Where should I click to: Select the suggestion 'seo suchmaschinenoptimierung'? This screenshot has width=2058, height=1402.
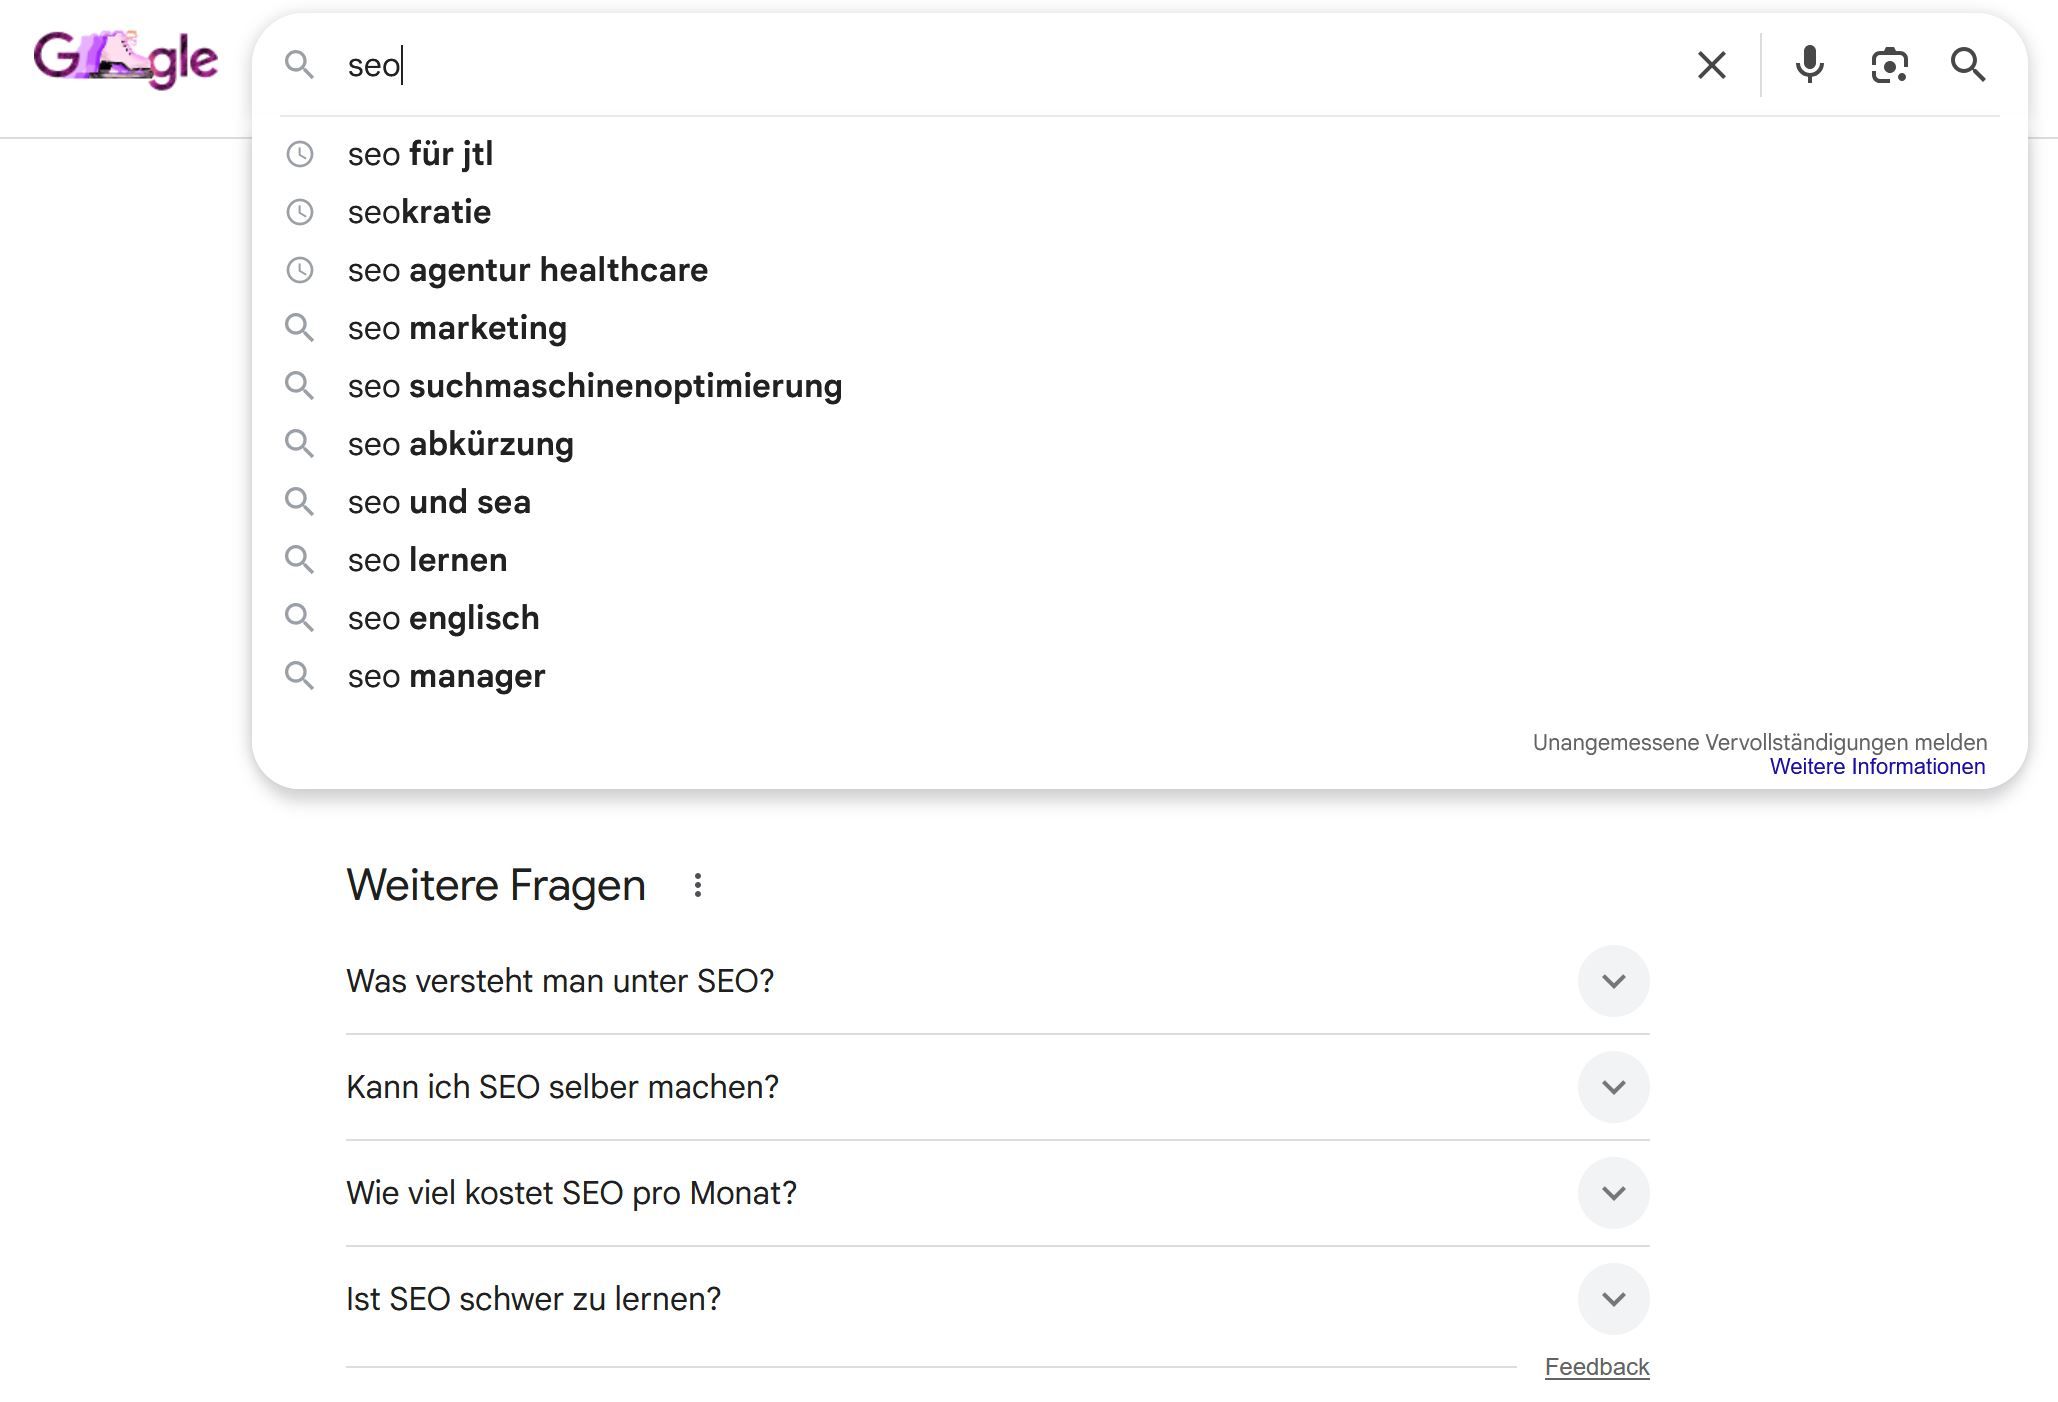pos(595,385)
